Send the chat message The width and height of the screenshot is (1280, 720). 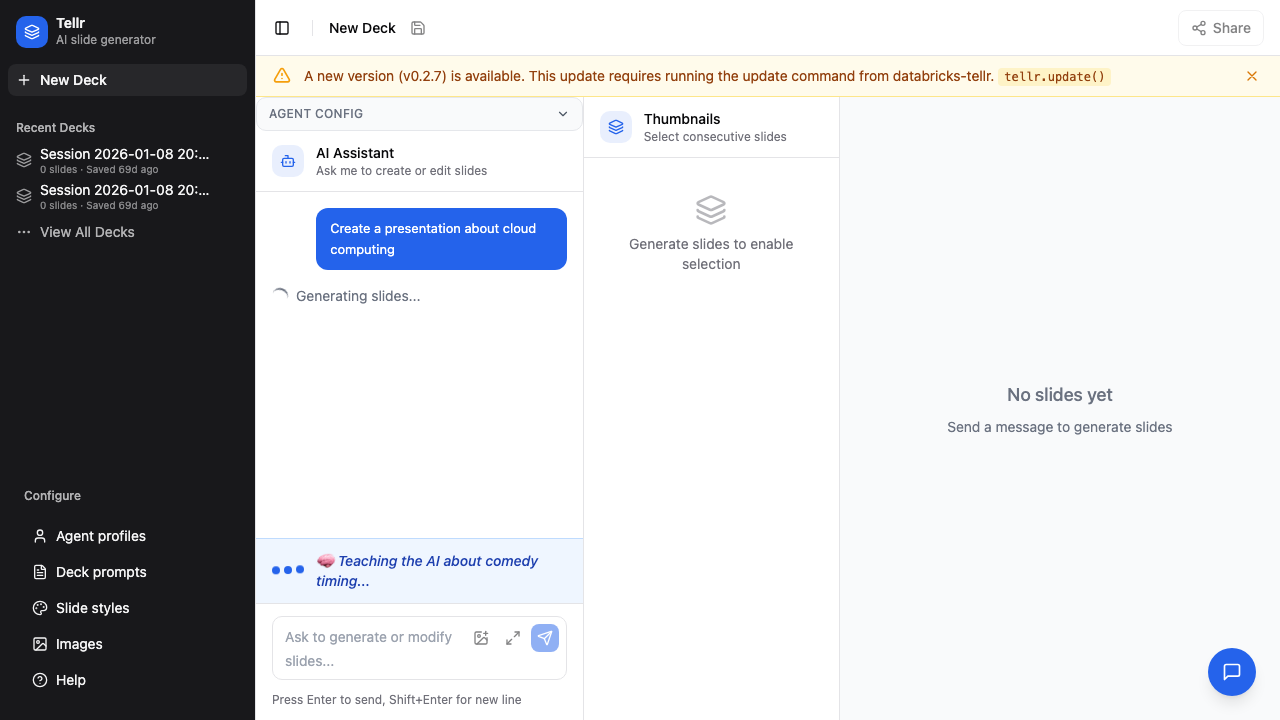coord(545,638)
